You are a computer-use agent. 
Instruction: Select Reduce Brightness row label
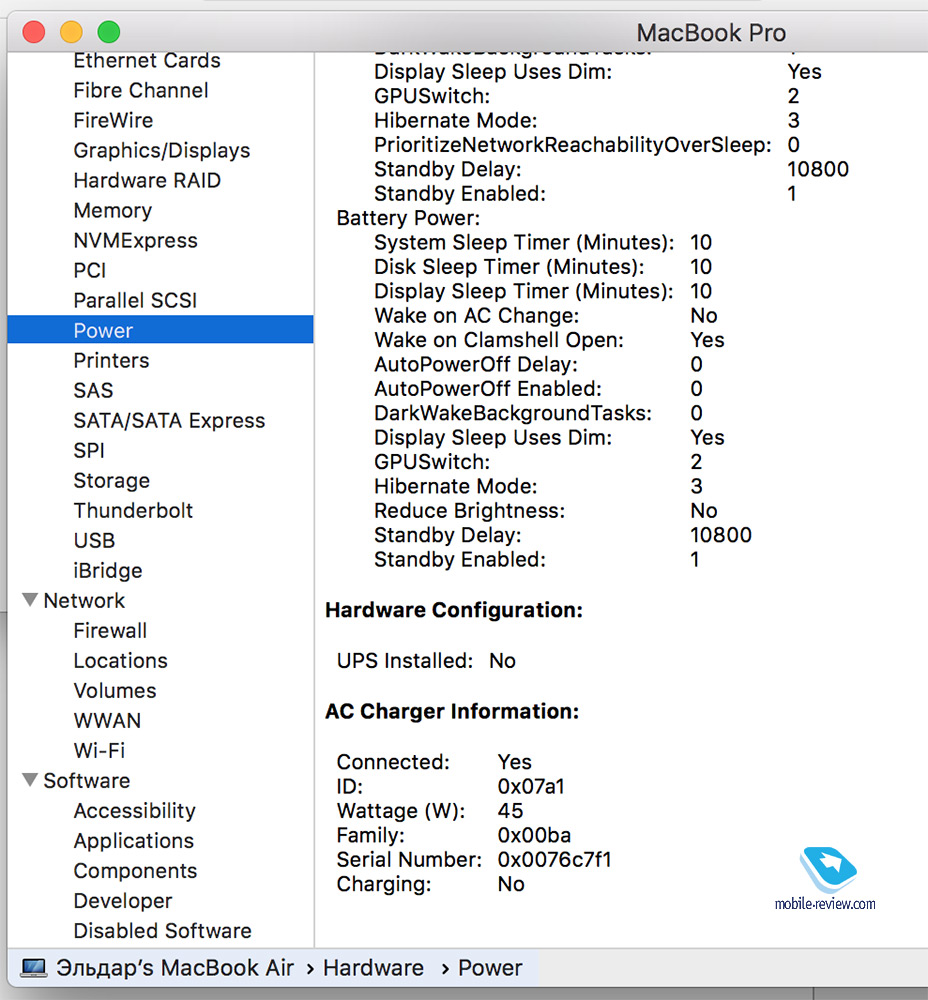(x=469, y=511)
